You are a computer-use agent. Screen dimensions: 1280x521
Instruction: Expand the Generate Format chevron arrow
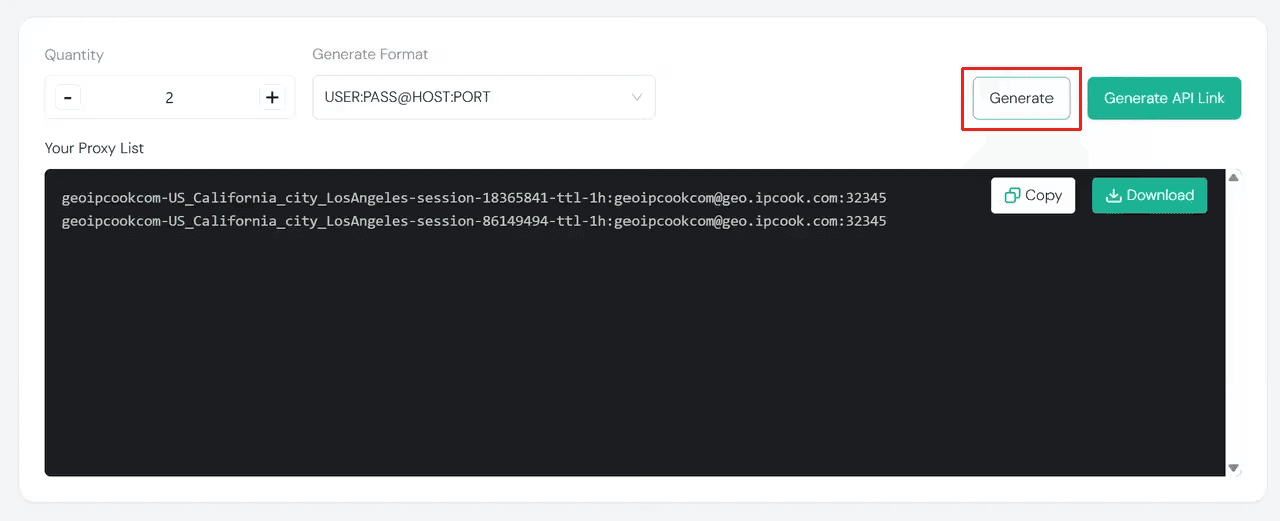(637, 98)
